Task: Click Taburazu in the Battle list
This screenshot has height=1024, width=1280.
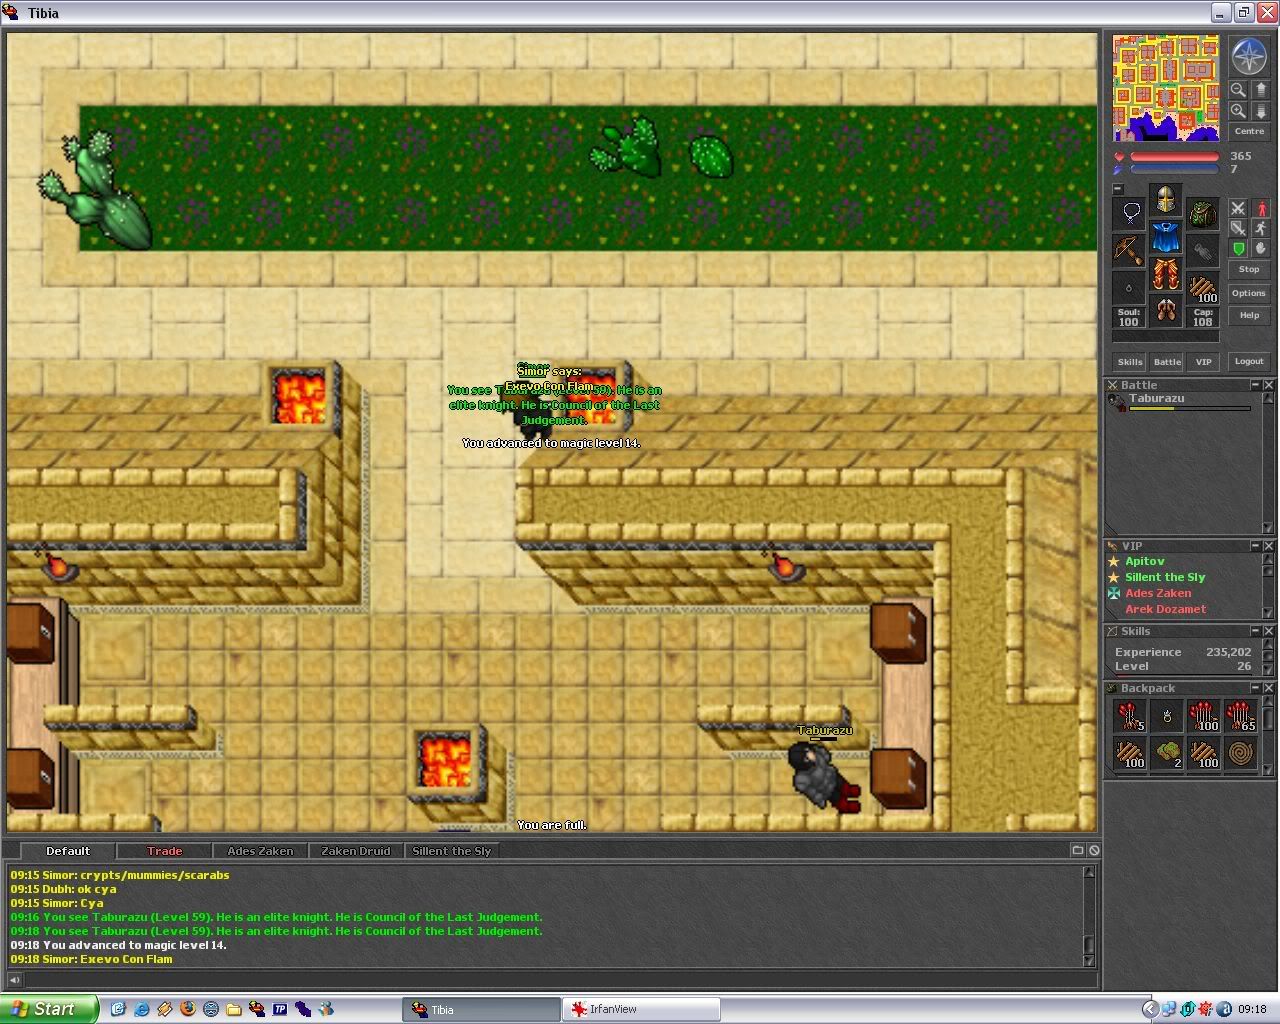Action: pyautogui.click(x=1180, y=402)
